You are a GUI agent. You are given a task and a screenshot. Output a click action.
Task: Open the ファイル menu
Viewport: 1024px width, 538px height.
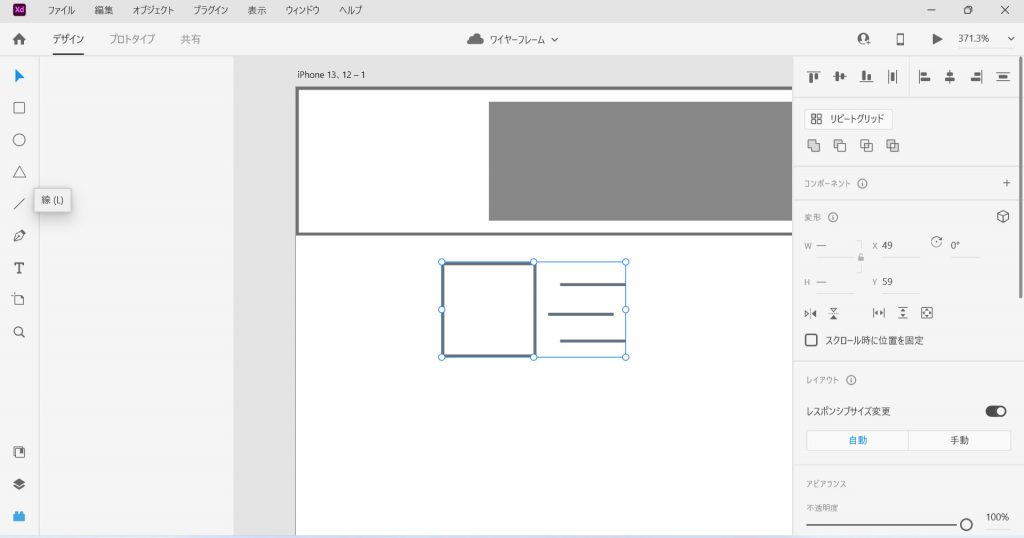pos(61,10)
